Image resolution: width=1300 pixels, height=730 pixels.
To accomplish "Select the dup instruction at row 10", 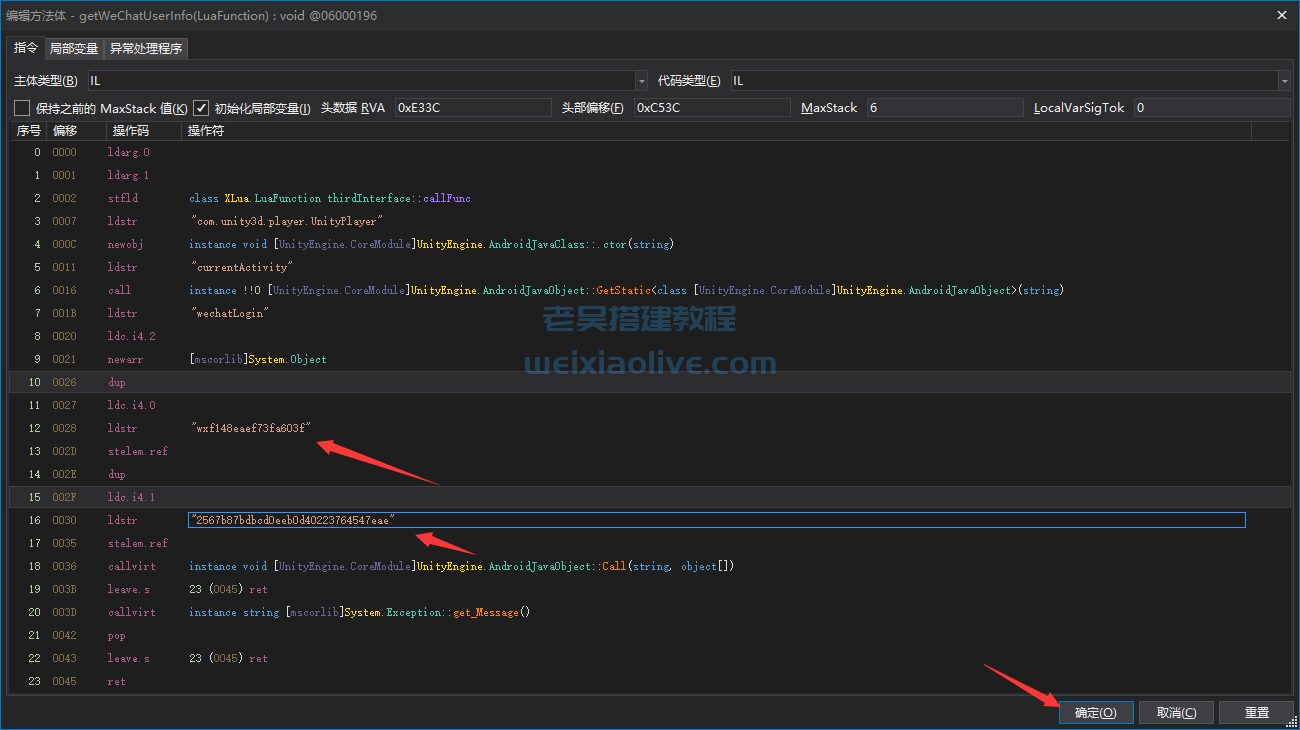I will (117, 382).
